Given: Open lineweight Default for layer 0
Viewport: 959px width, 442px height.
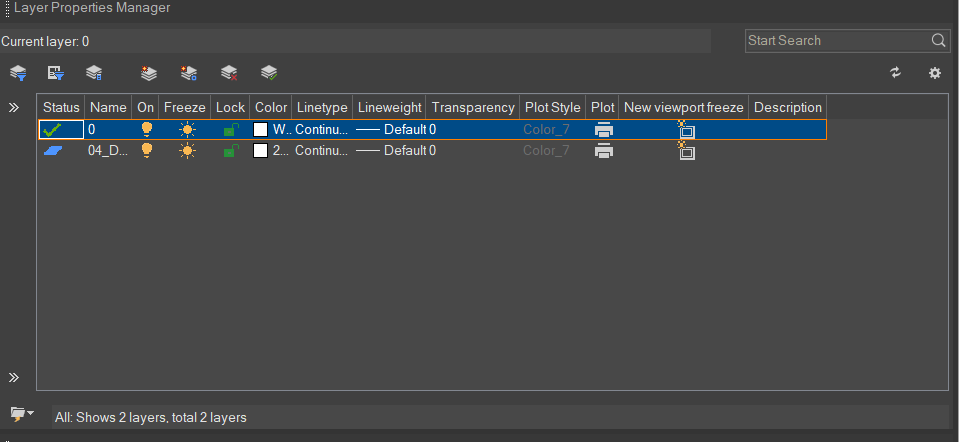Looking at the screenshot, I should pos(391,130).
